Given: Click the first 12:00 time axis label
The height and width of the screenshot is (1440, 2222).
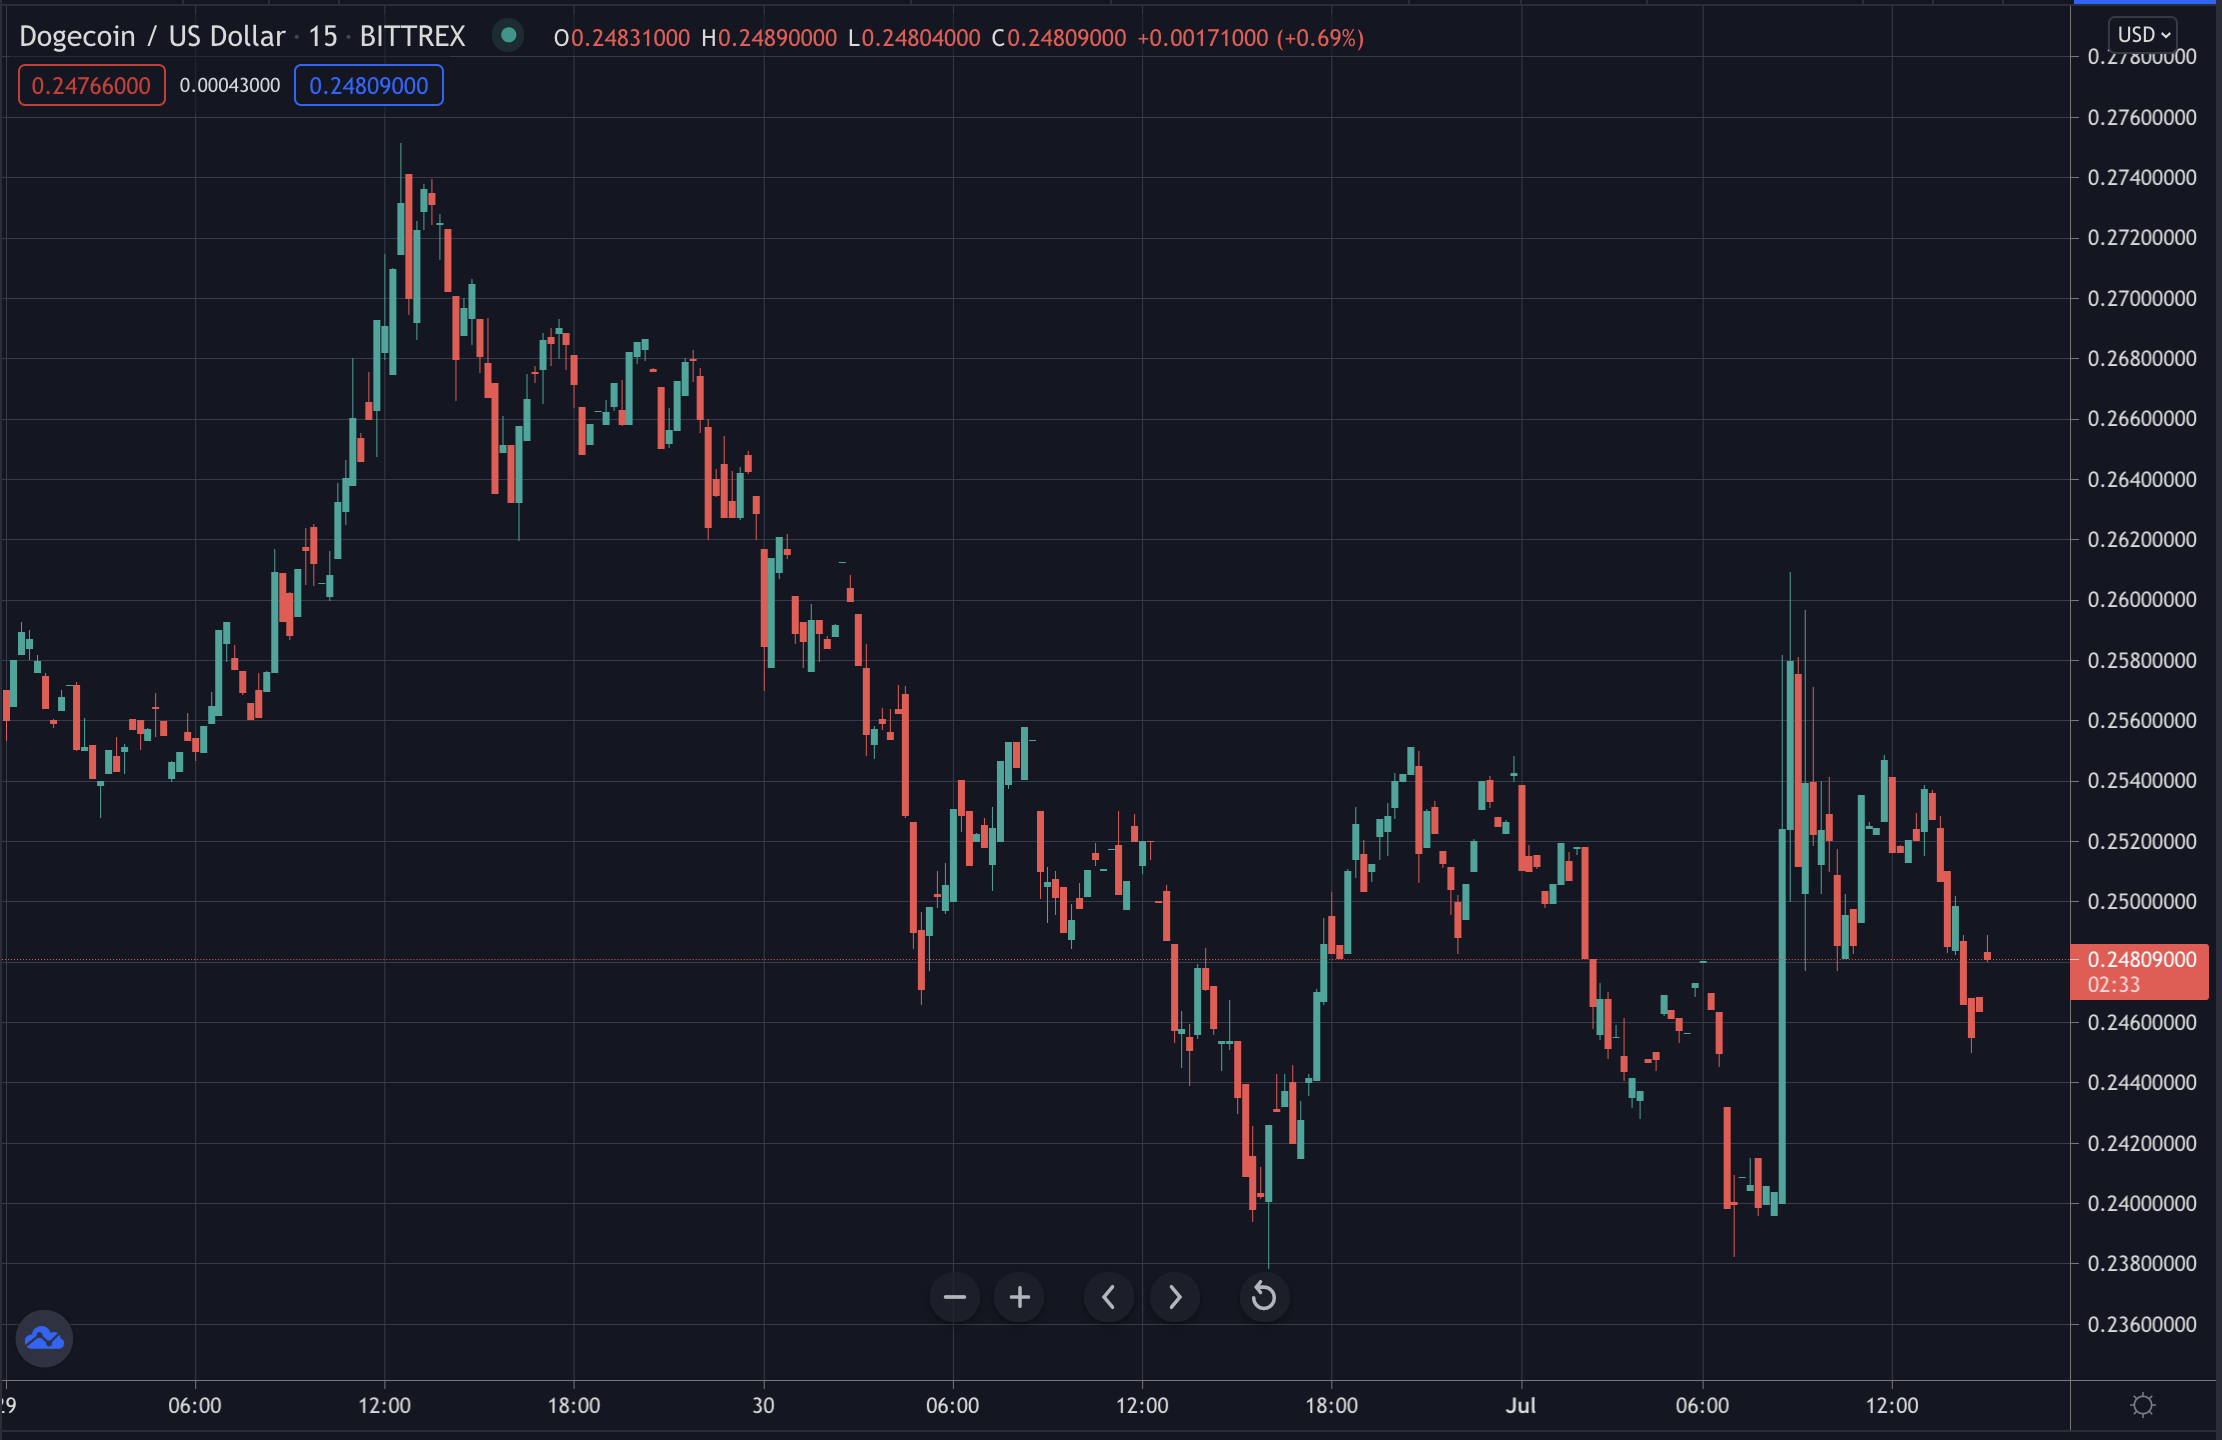Looking at the screenshot, I should [384, 1405].
